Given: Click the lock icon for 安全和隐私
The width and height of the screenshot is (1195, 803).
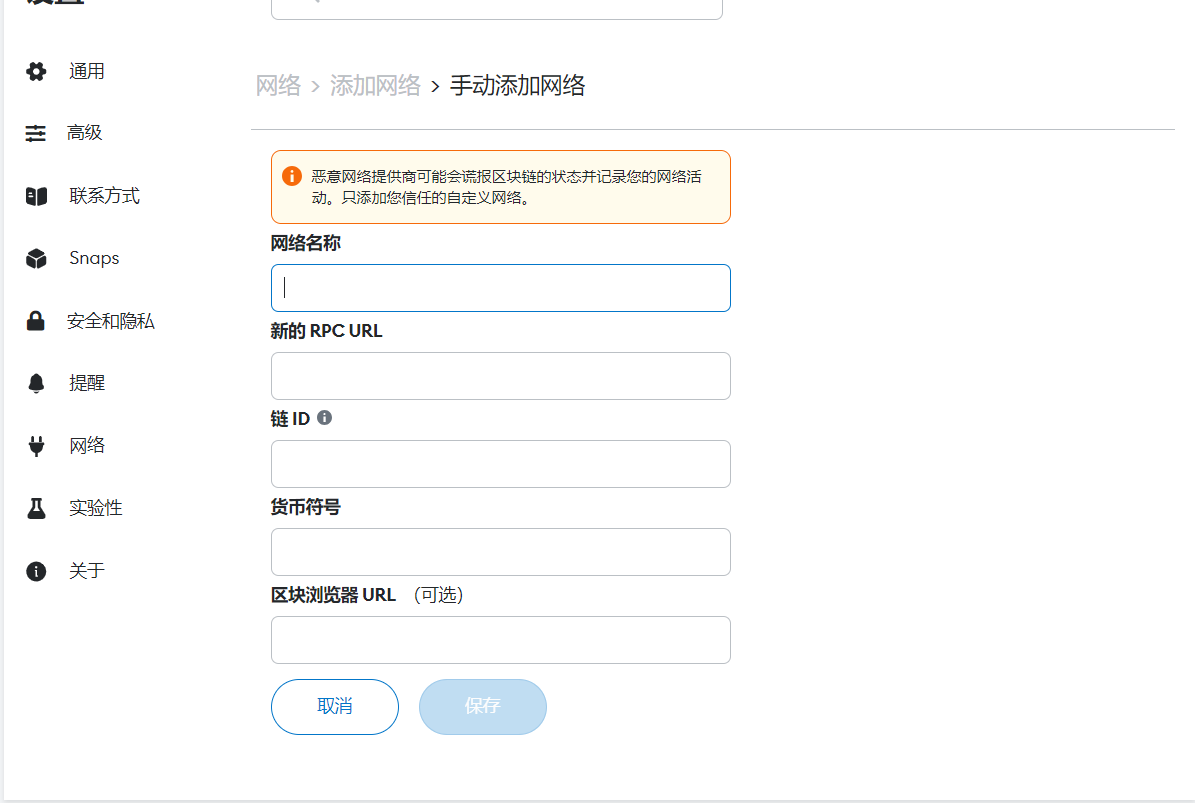Looking at the screenshot, I should pyautogui.click(x=36, y=321).
